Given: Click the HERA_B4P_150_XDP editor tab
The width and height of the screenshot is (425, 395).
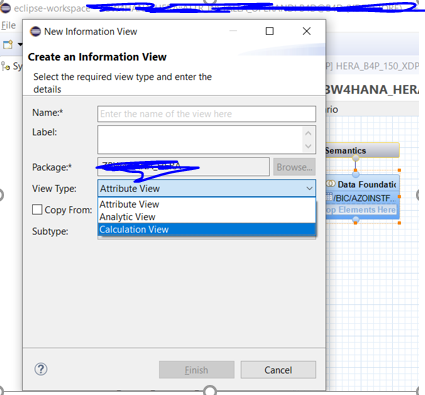Looking at the screenshot, I should [x=372, y=66].
